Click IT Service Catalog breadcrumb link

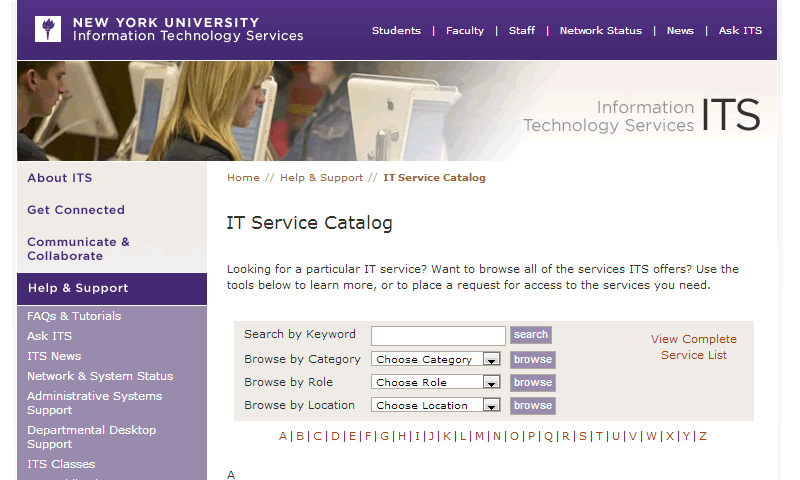(x=434, y=178)
